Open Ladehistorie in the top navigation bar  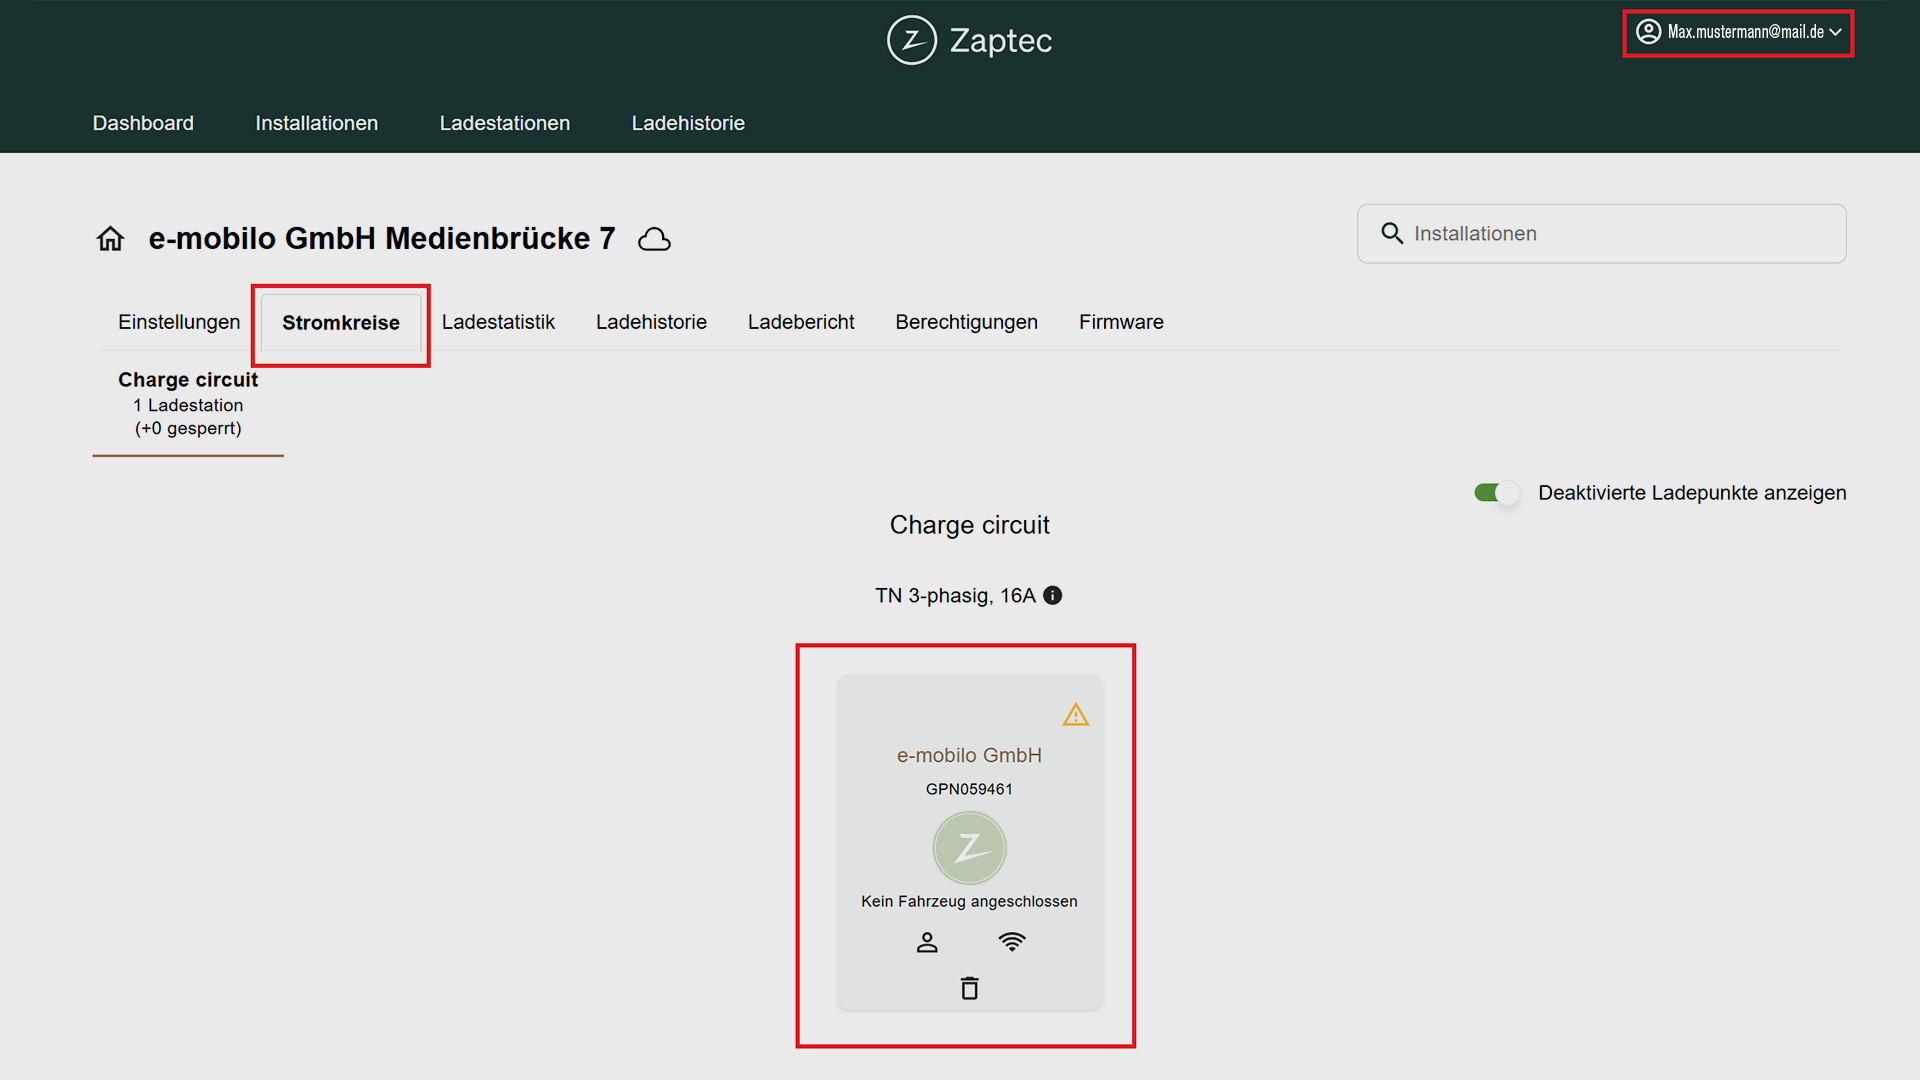click(688, 123)
